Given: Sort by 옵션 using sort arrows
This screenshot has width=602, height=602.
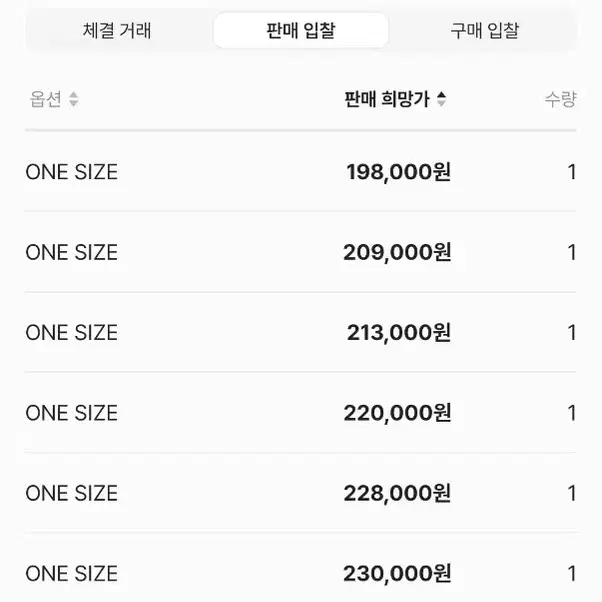Looking at the screenshot, I should (74, 99).
